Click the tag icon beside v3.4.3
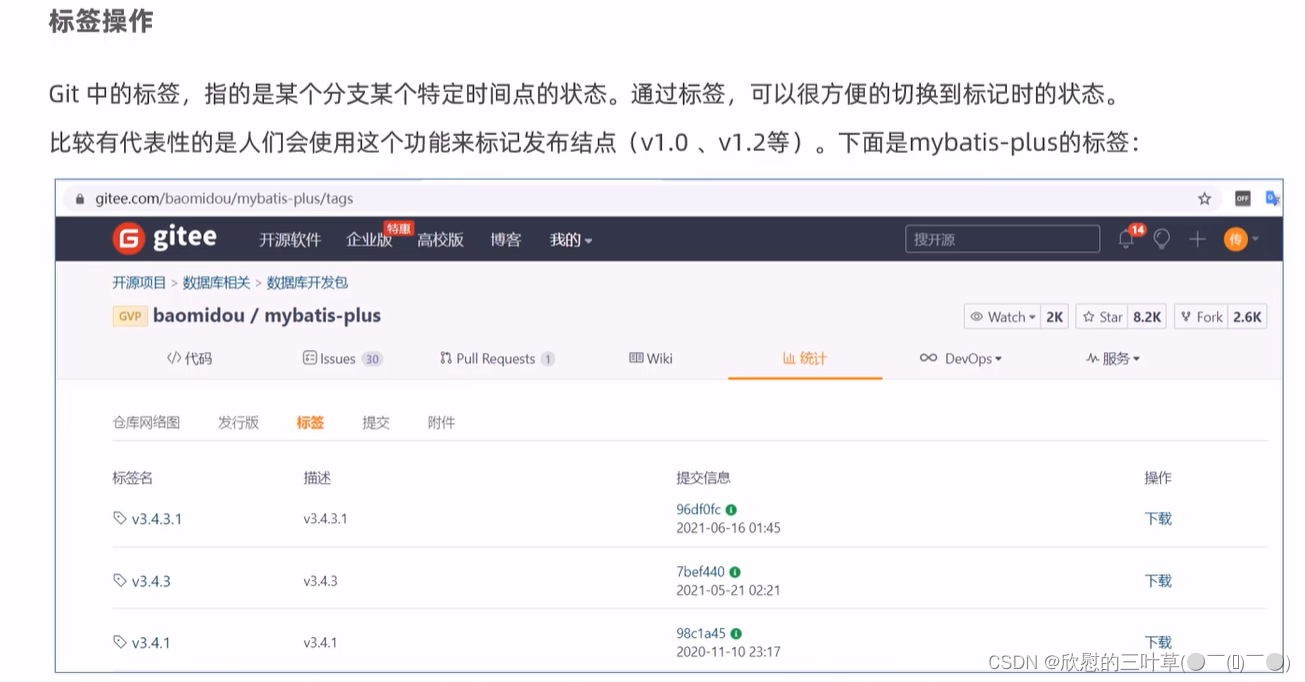 click(x=120, y=580)
